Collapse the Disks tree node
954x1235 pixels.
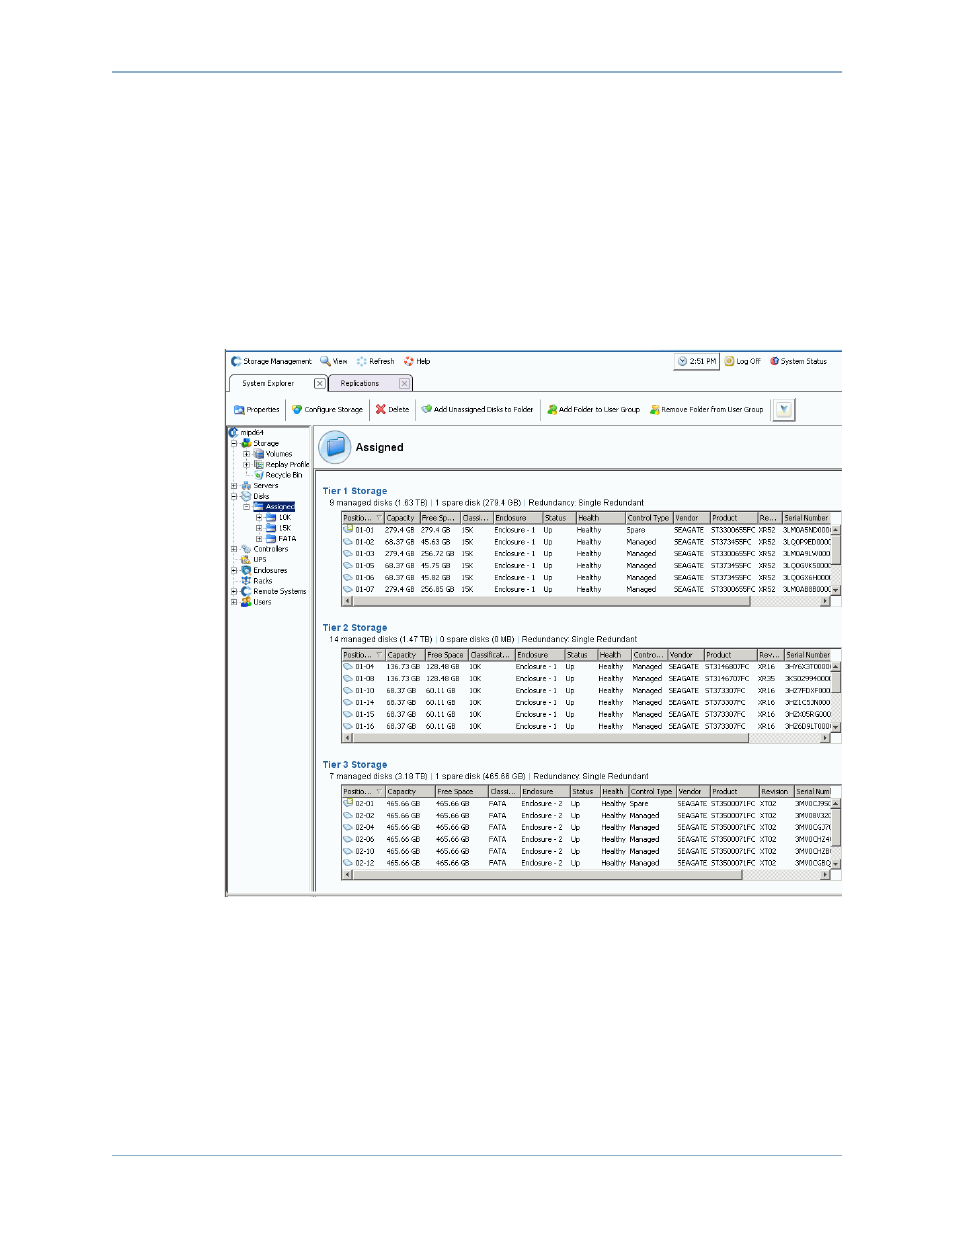point(234,496)
